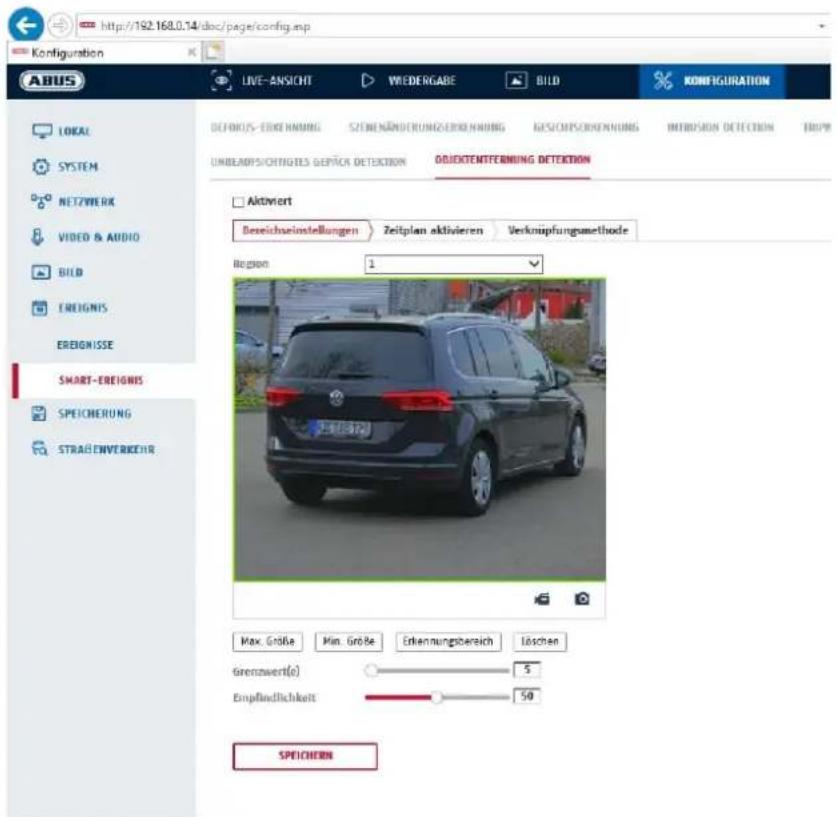
Task: Open the Bereichseinstellungen step tab
Action: (x=301, y=231)
